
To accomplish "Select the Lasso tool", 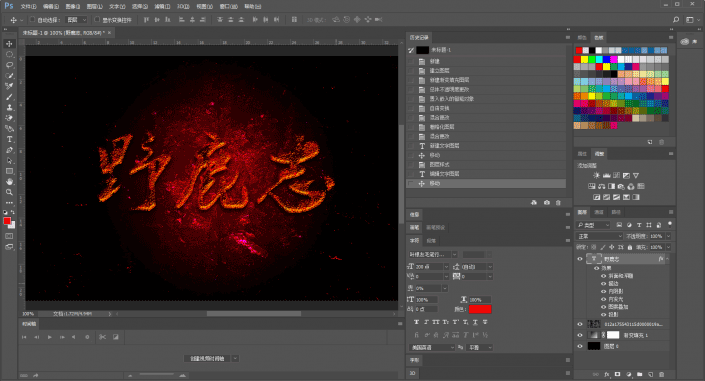I will tap(9, 65).
